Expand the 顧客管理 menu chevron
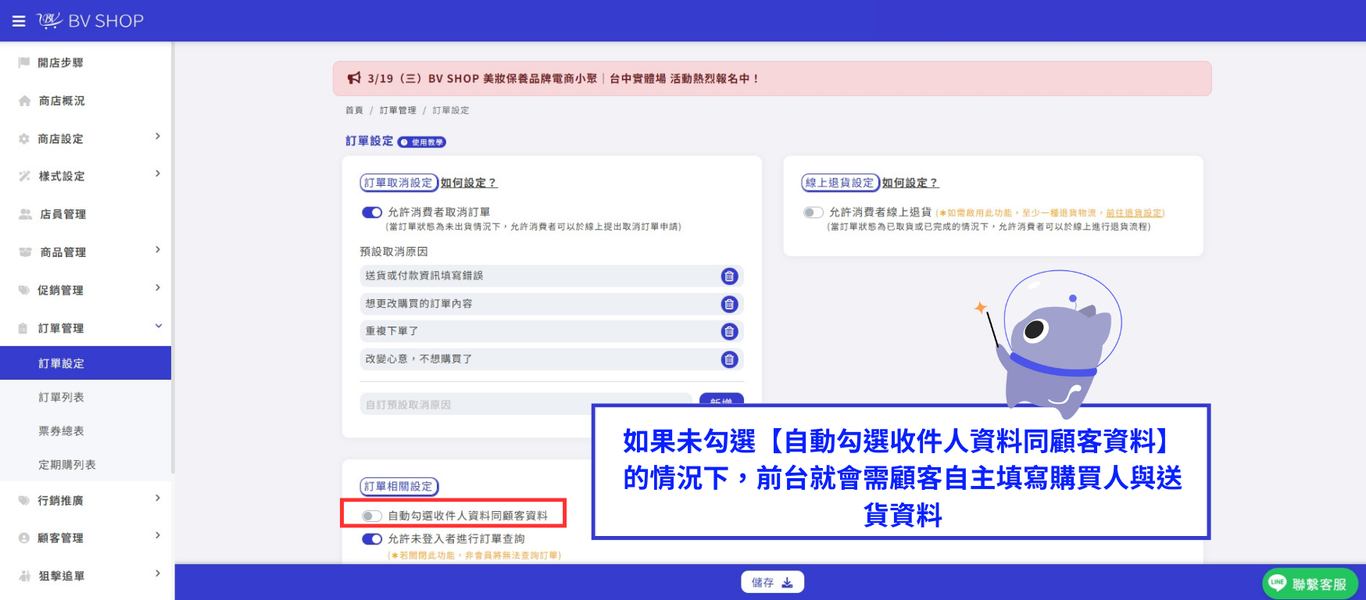Screen dimensions: 1366x600 coord(157,536)
